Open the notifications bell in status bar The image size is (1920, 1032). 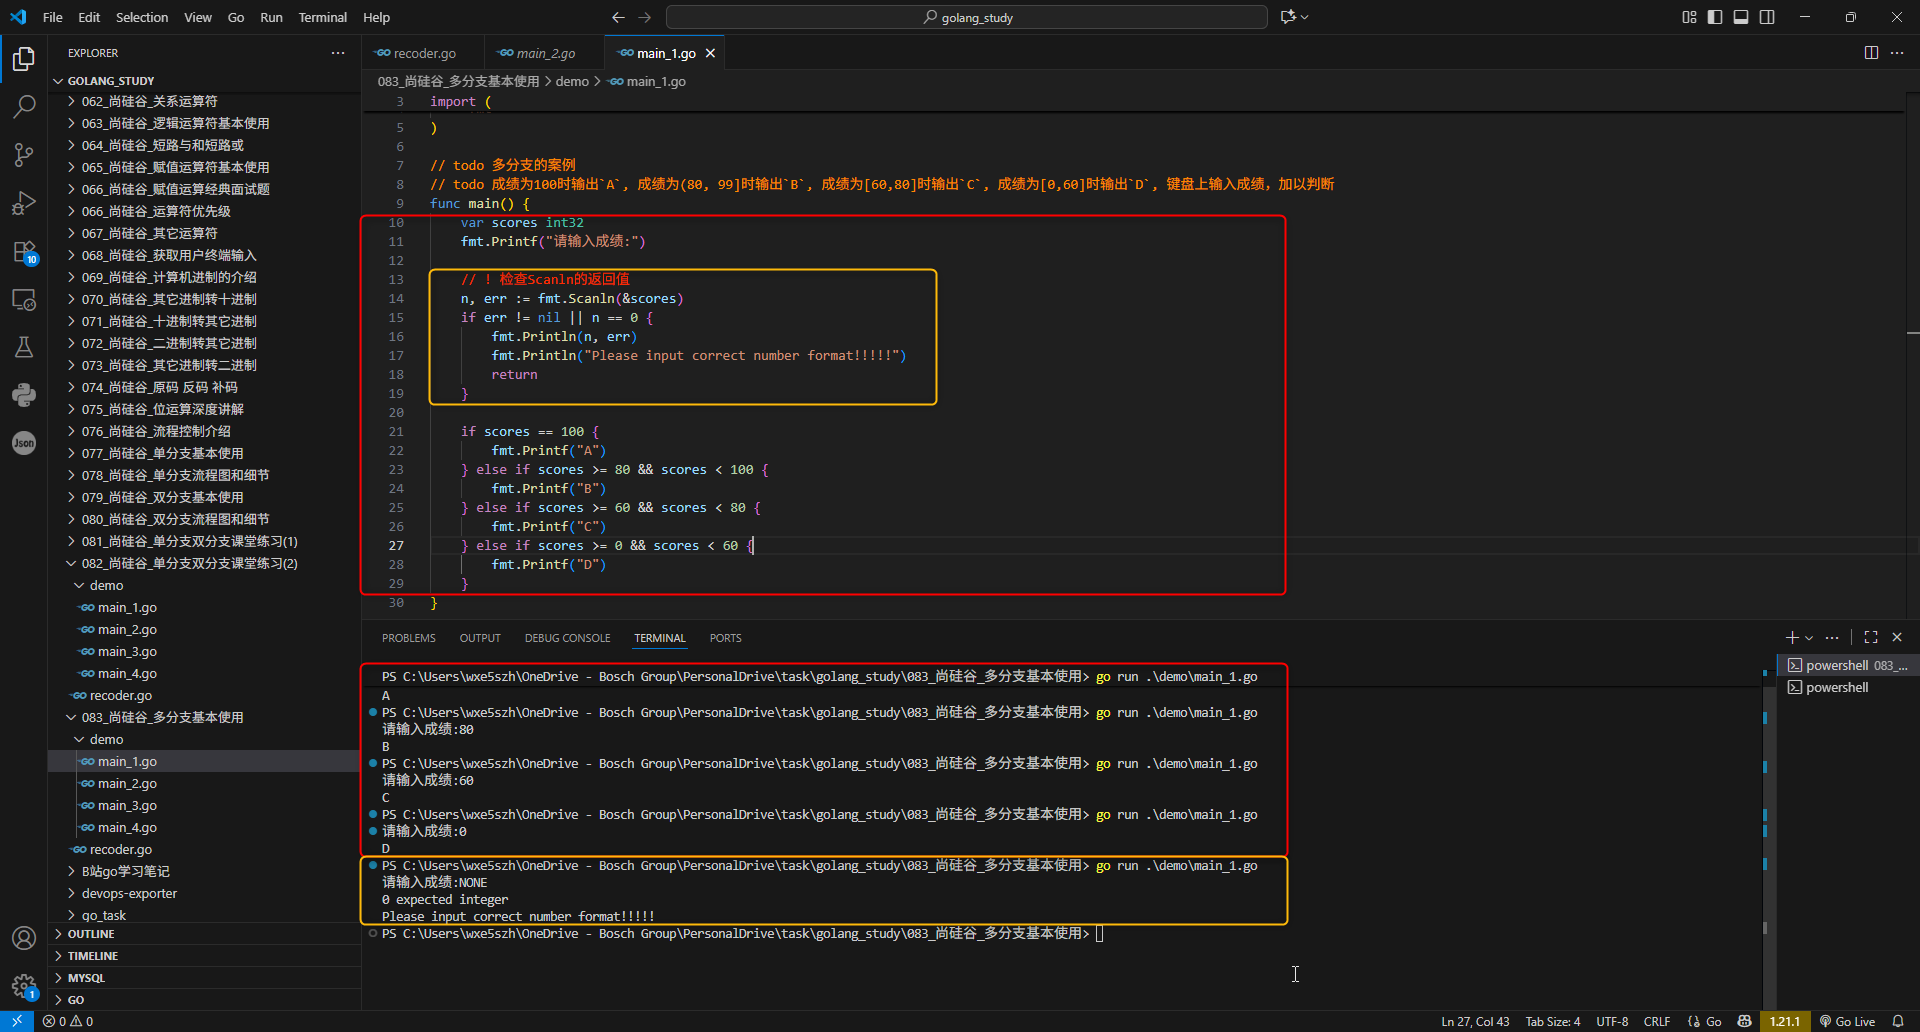click(x=1898, y=1021)
